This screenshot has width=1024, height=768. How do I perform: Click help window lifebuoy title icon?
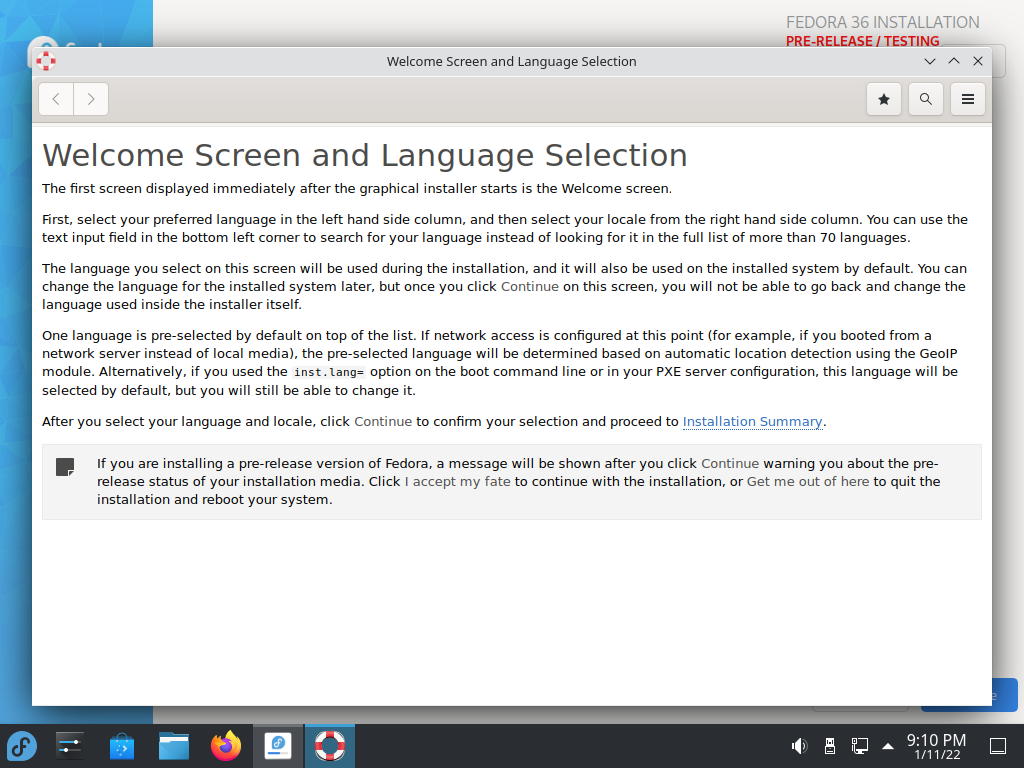click(x=46, y=61)
